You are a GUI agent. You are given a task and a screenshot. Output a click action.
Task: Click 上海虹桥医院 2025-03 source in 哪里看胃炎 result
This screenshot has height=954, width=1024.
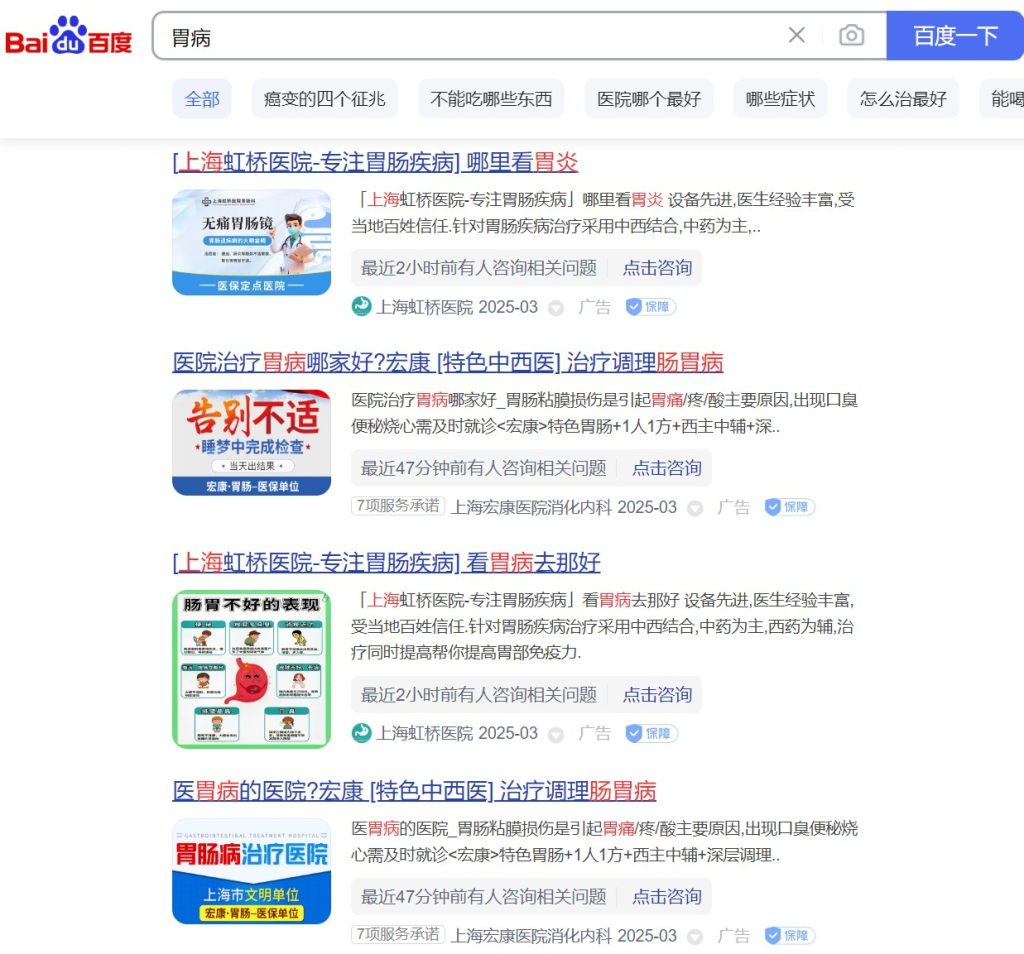click(457, 307)
